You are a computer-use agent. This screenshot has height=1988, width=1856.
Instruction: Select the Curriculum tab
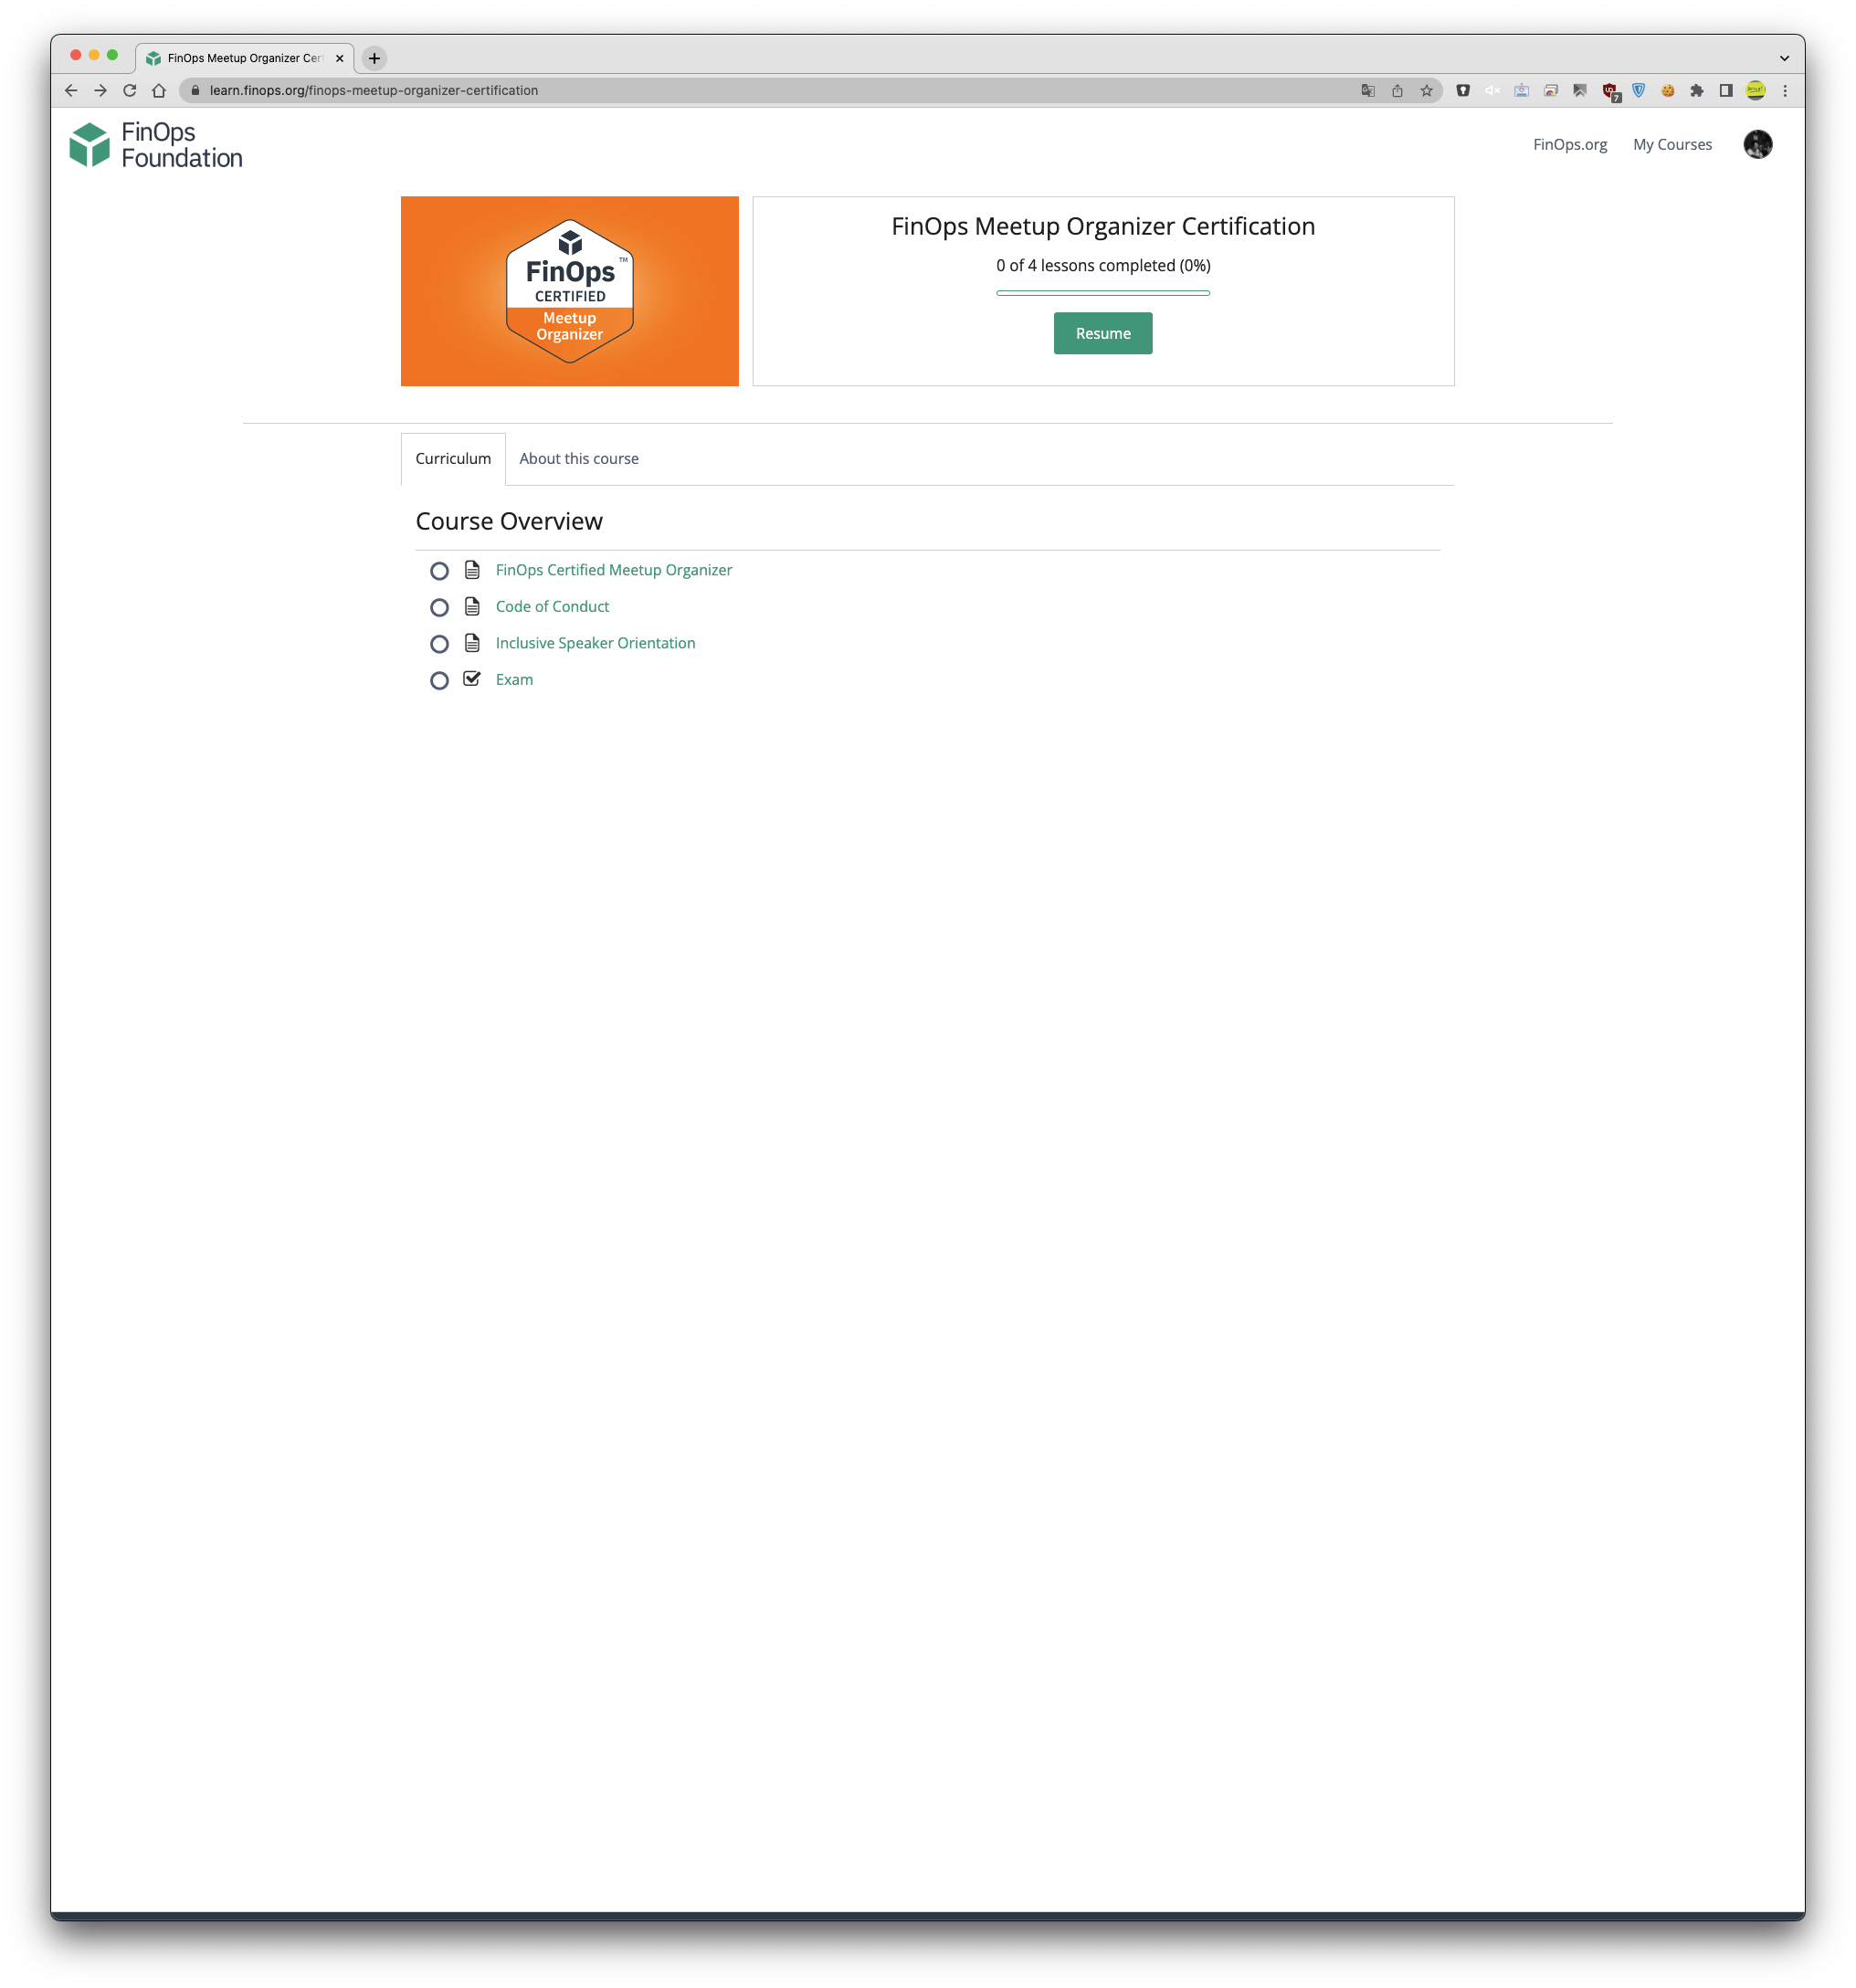(x=453, y=458)
